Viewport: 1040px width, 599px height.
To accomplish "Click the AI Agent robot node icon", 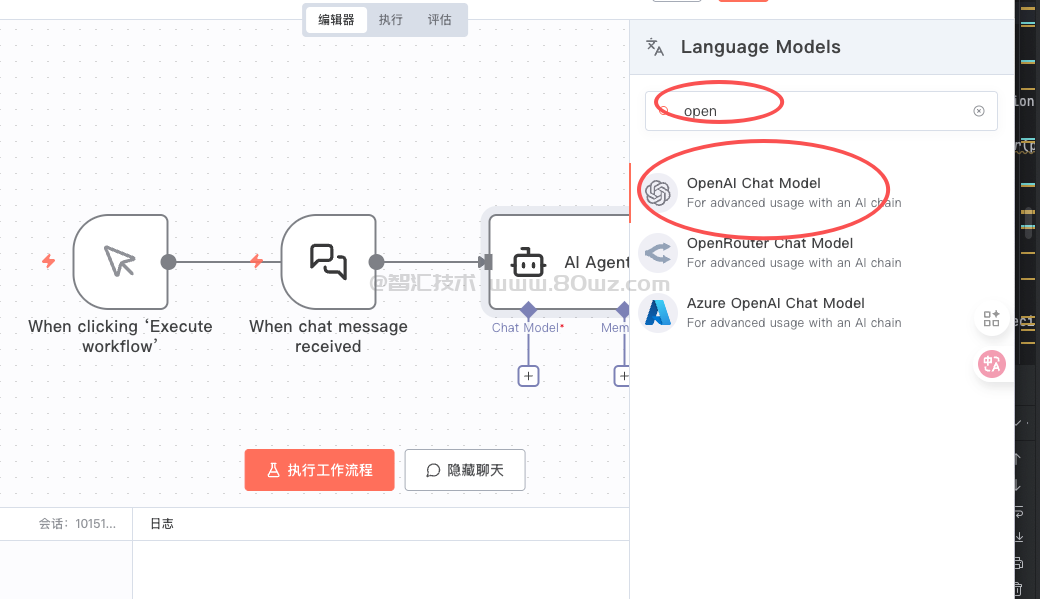I will point(528,263).
